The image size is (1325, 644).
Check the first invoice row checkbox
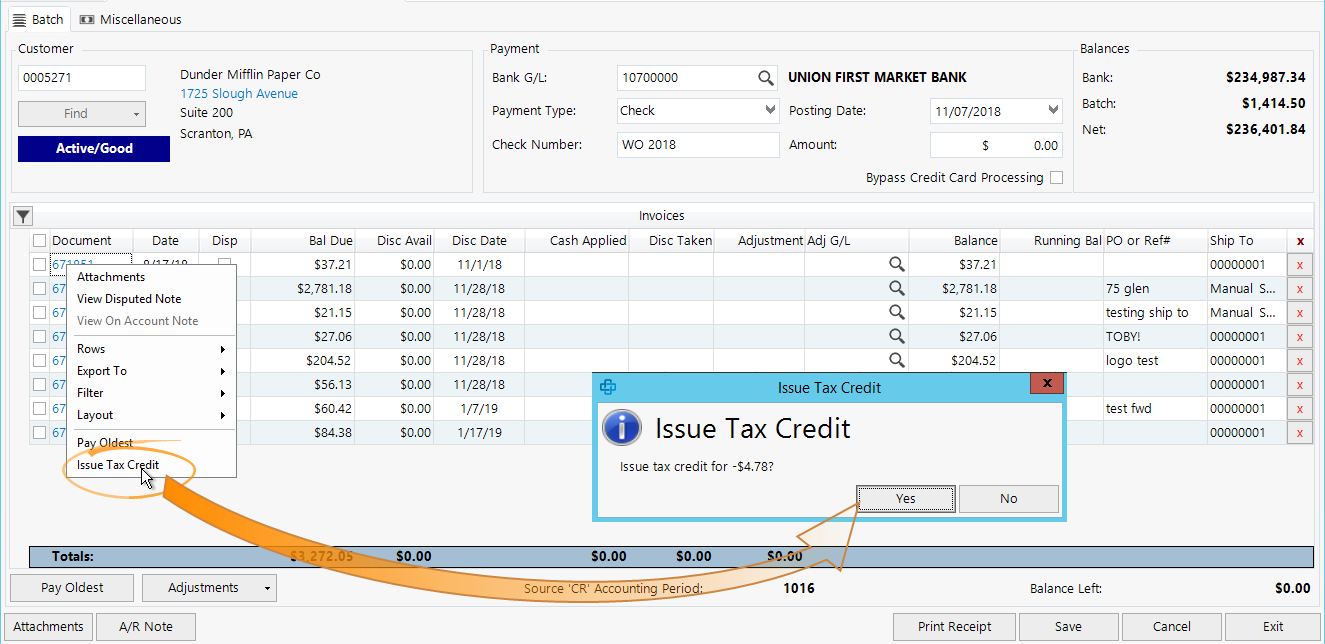pyautogui.click(x=38, y=264)
